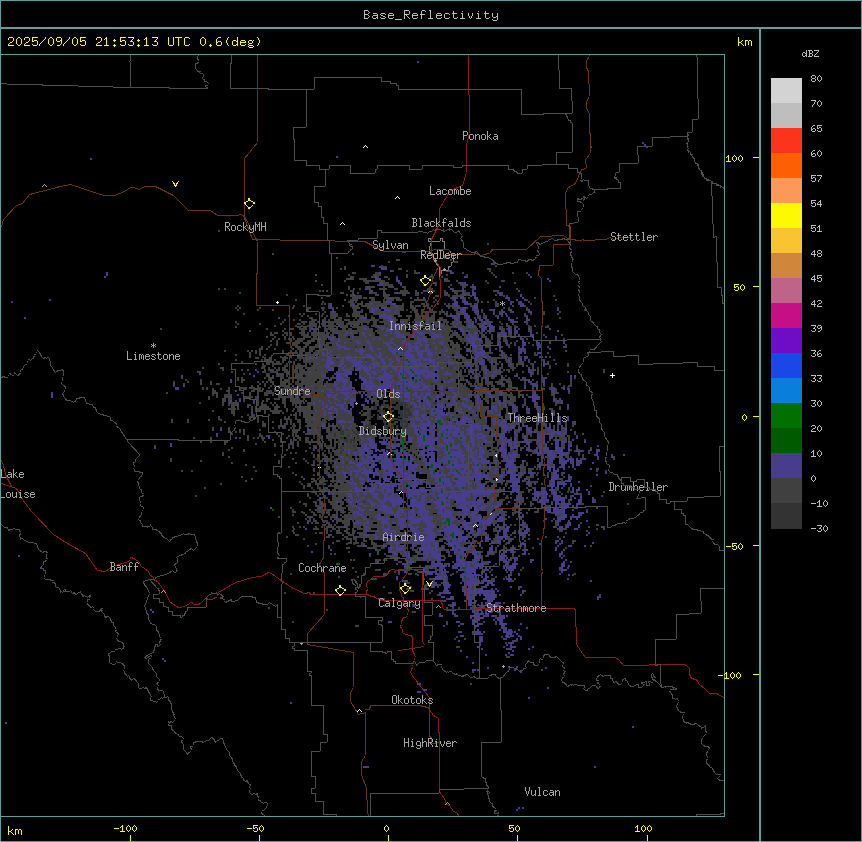Select the pink 45 dBZ legend swatch
The image size is (862, 842).
click(x=786, y=291)
